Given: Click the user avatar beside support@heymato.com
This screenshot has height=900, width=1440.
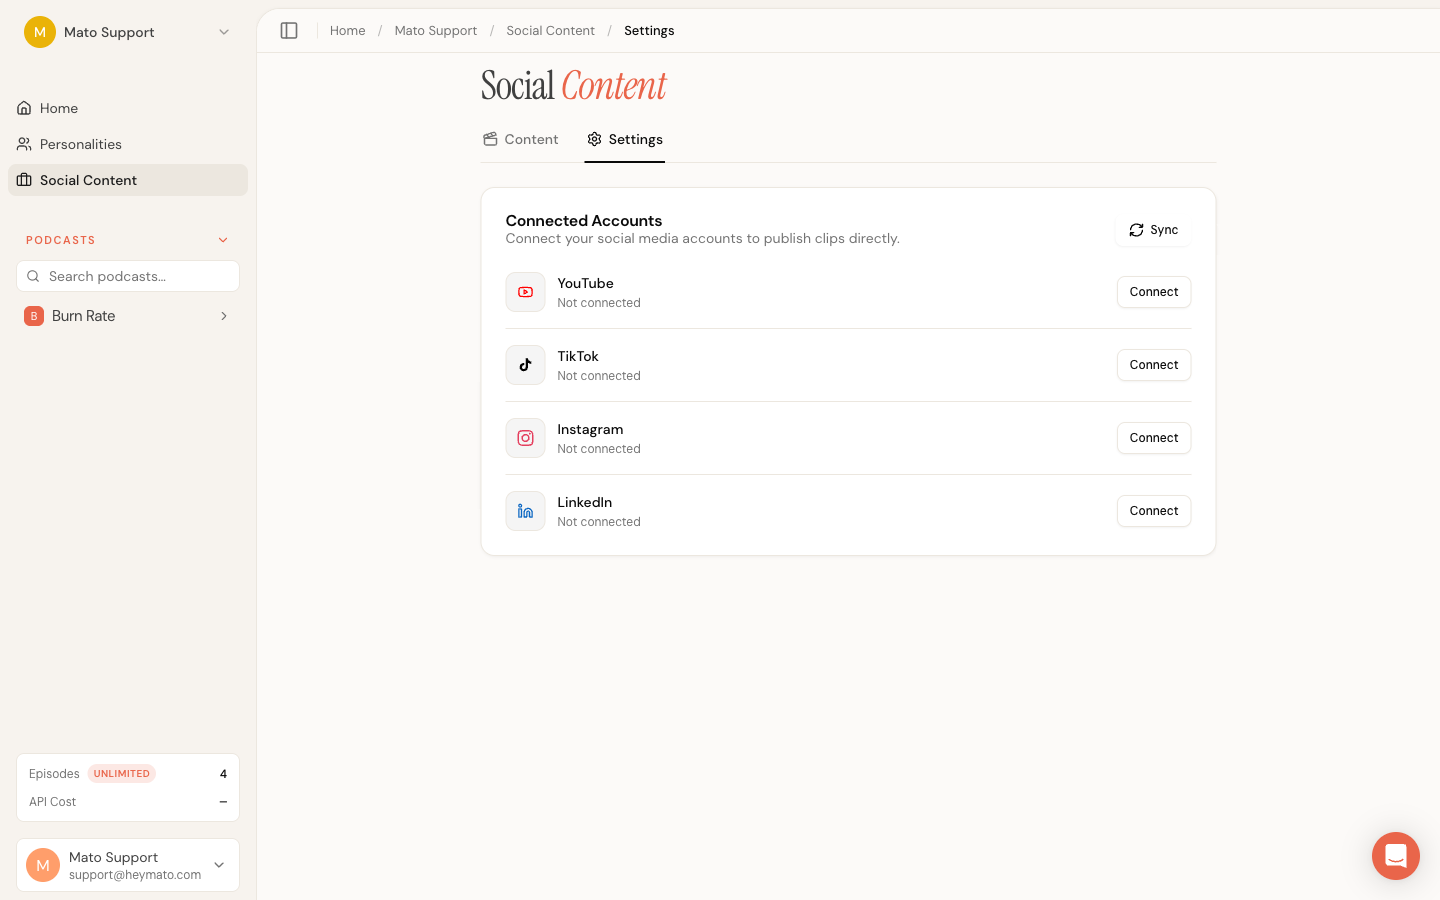Looking at the screenshot, I should click(x=43, y=865).
